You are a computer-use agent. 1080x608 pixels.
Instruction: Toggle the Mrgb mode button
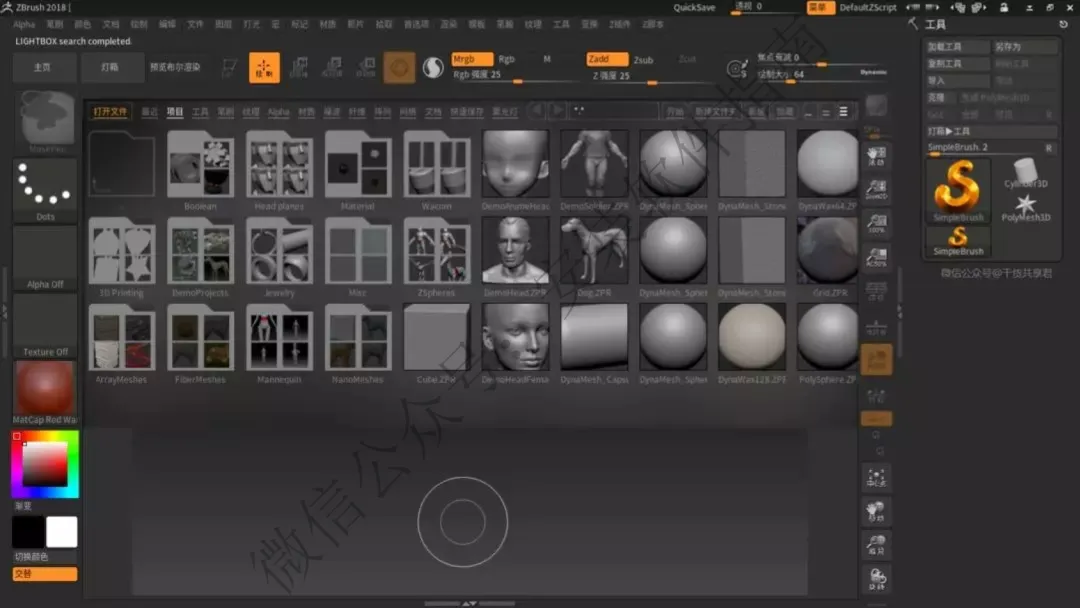click(472, 59)
